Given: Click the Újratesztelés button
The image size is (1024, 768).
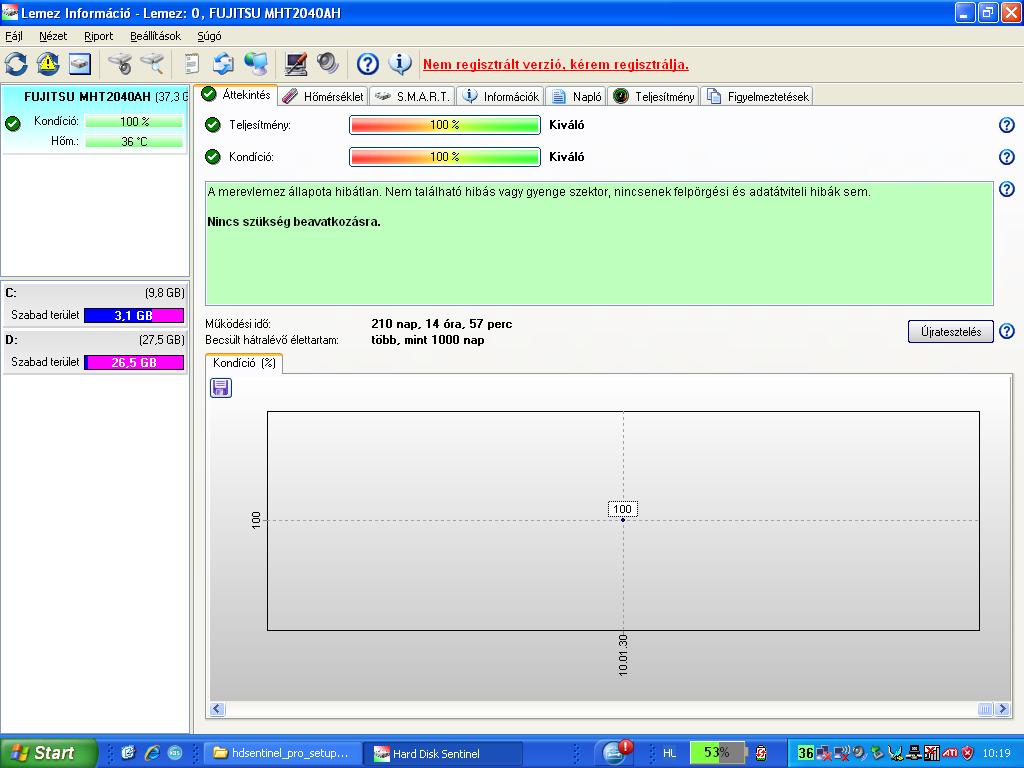Looking at the screenshot, I should click(x=950, y=331).
